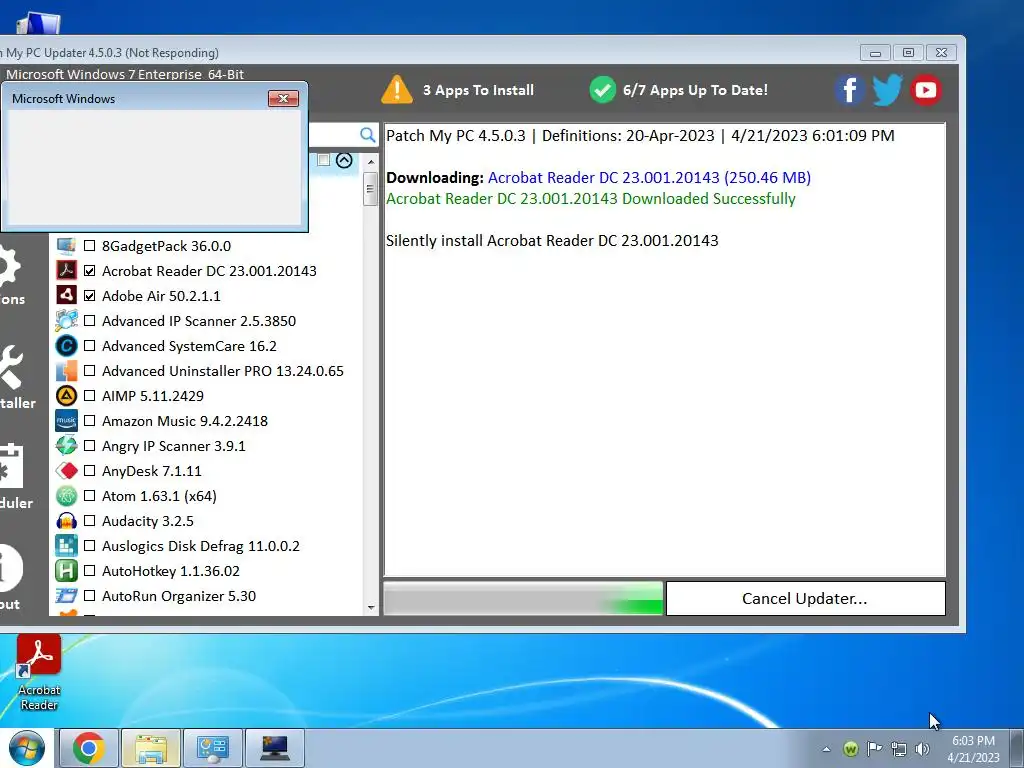Click the app list scrollbar thumb
Image resolution: width=1024 pixels, height=768 pixels.
tap(370, 189)
